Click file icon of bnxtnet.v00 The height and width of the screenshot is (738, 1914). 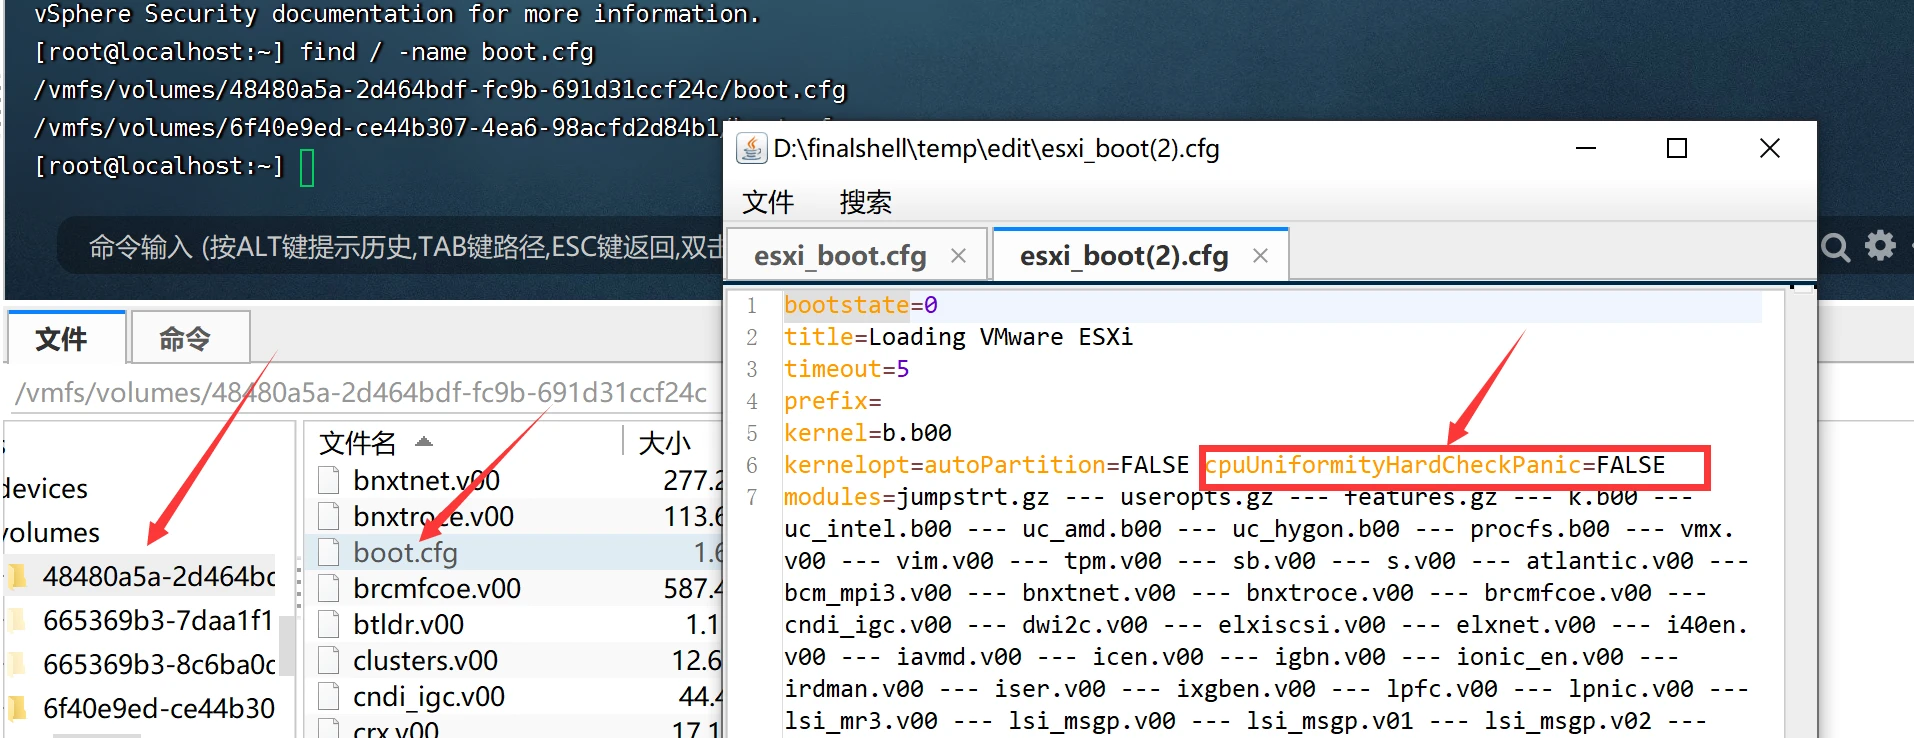click(328, 480)
